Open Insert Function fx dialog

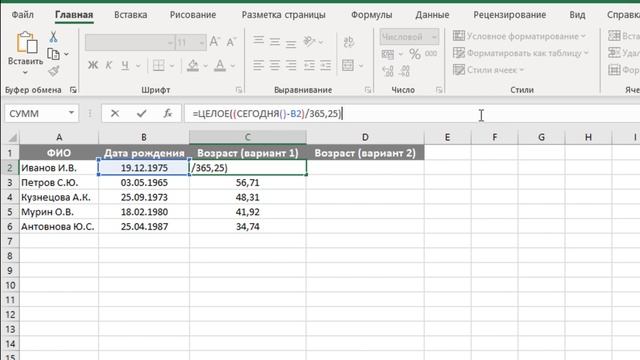(167, 113)
